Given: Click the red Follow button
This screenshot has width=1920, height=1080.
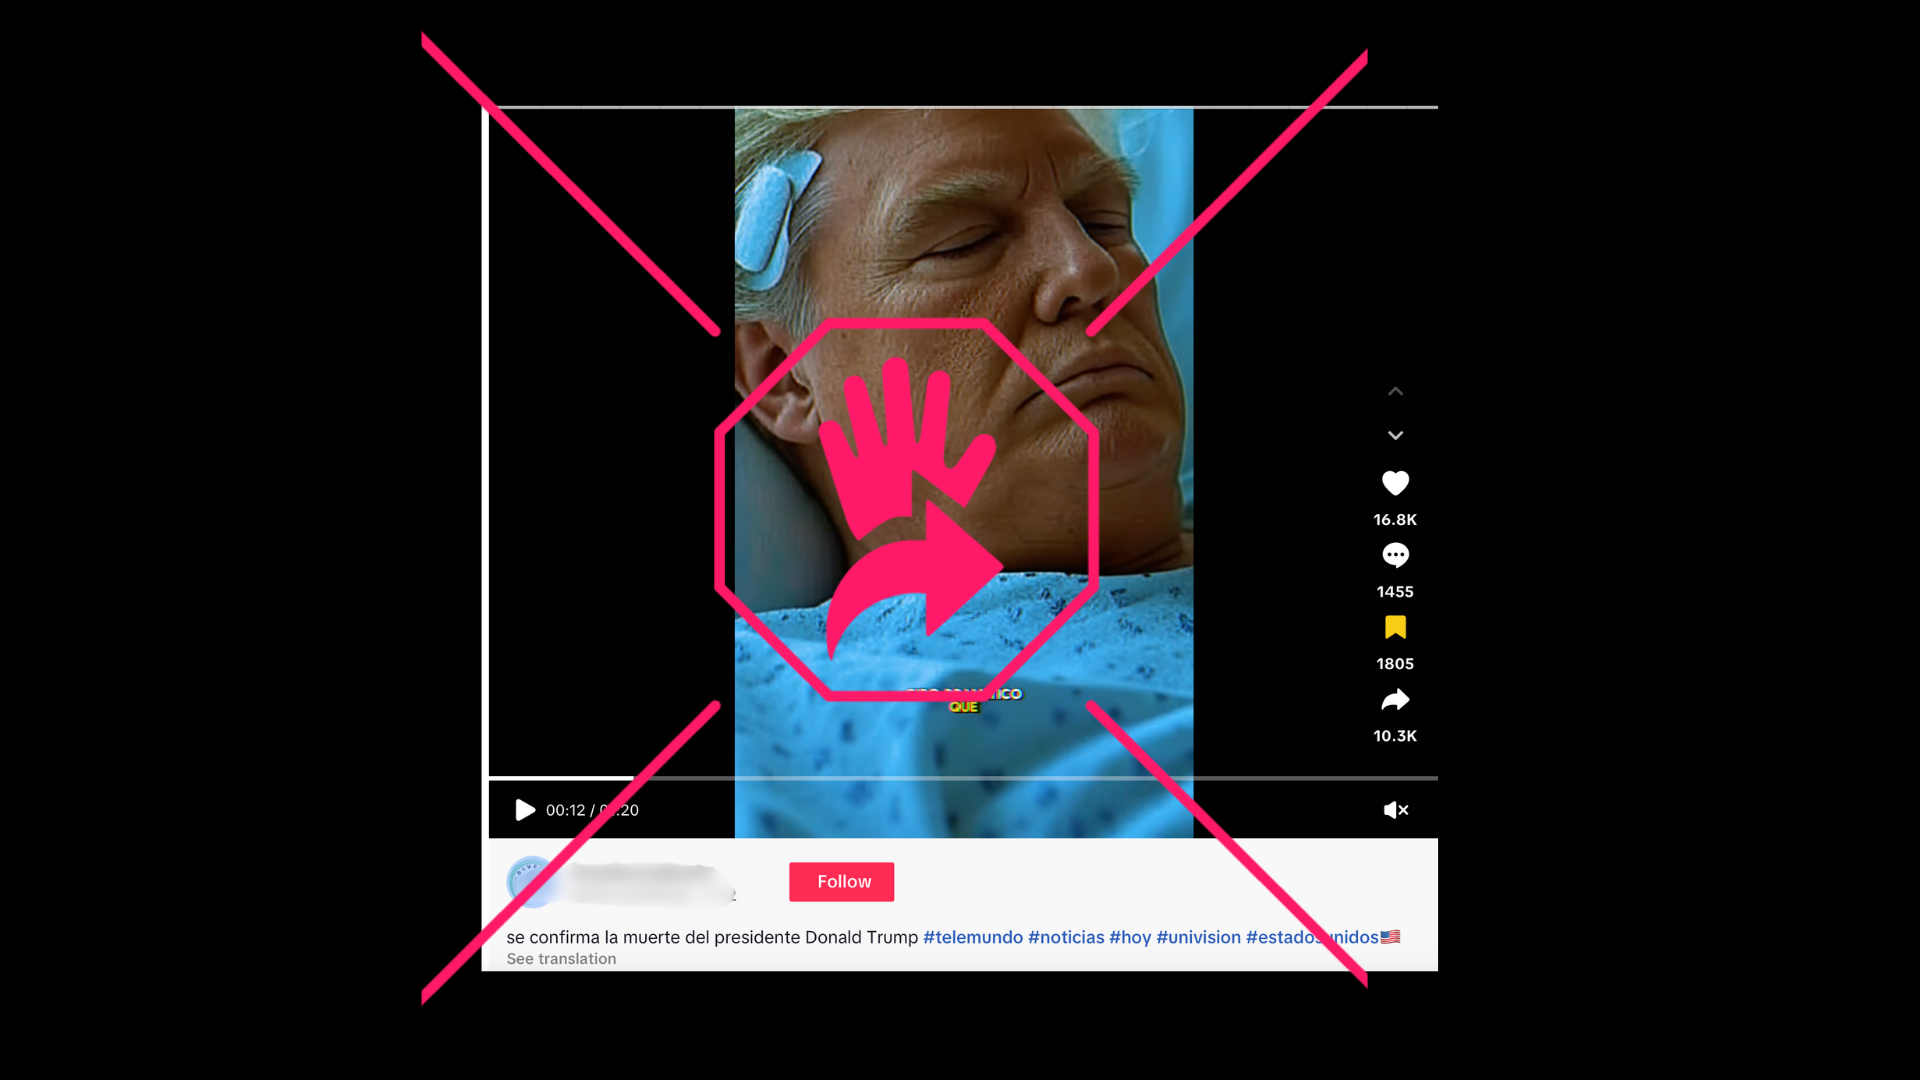Looking at the screenshot, I should 841,882.
